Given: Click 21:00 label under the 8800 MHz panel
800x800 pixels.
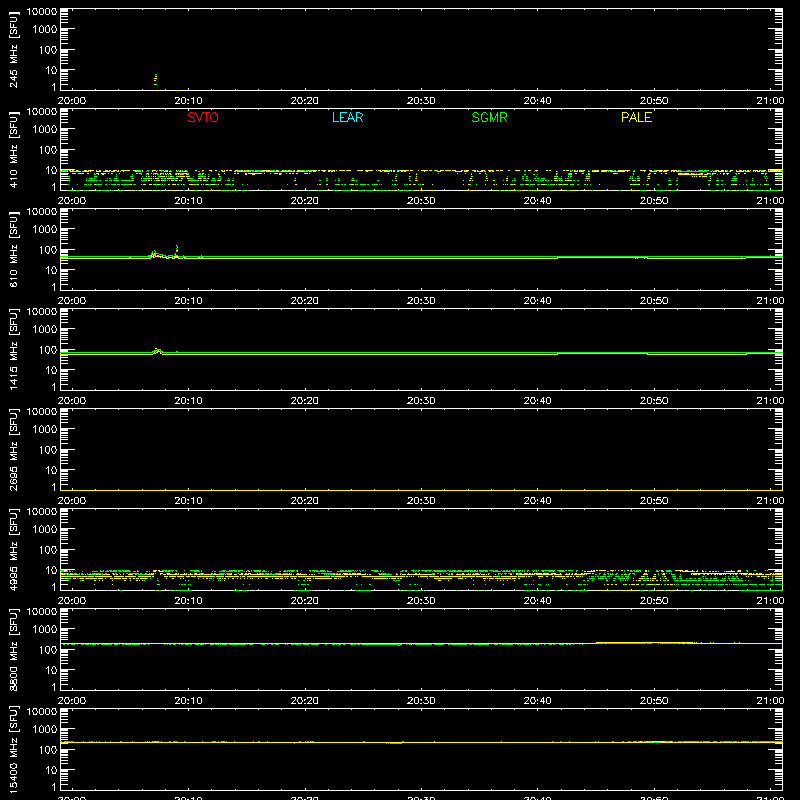Looking at the screenshot, I should [x=770, y=701].
